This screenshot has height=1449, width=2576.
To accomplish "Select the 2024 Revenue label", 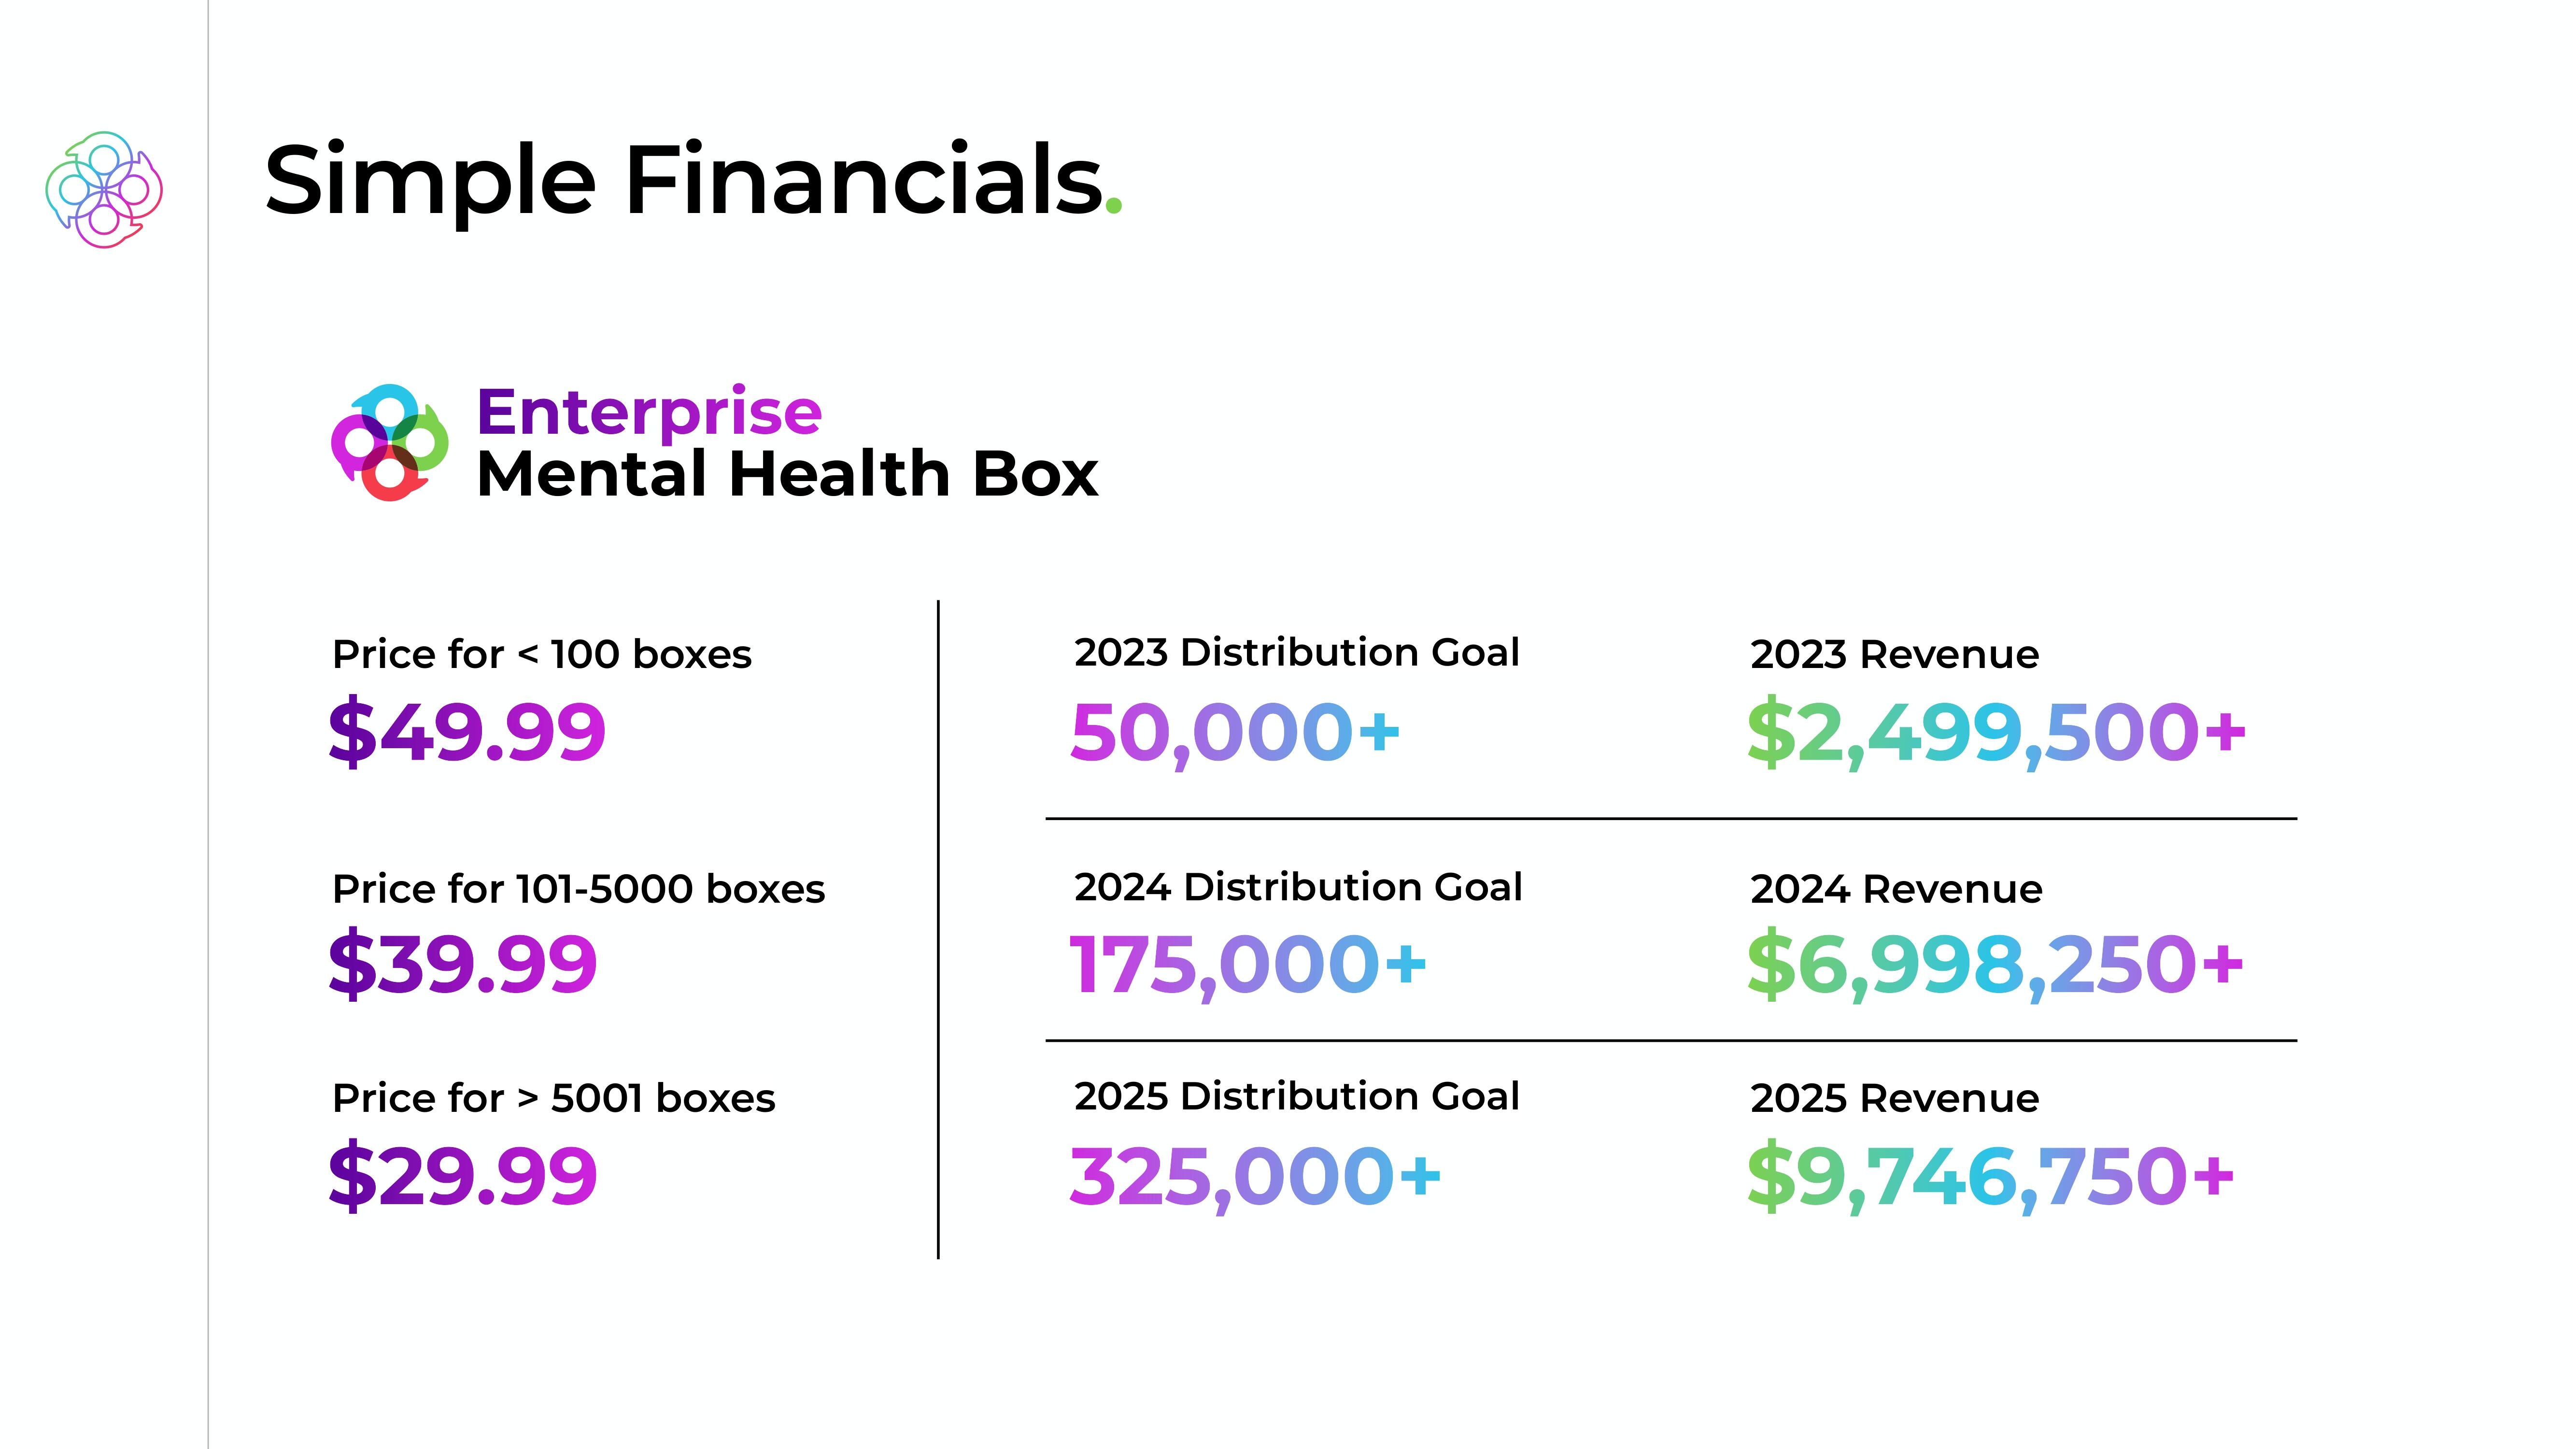I will pos(1896,889).
